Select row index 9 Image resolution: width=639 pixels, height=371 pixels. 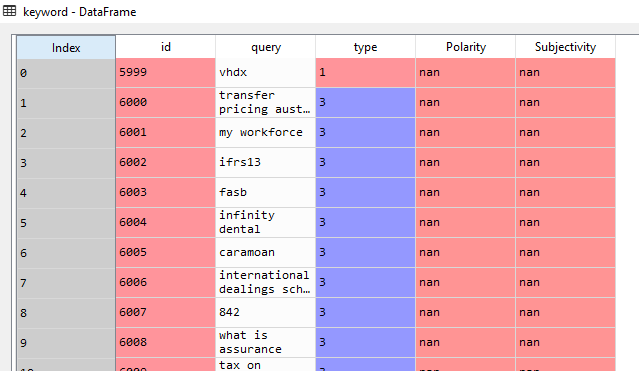pos(66,343)
